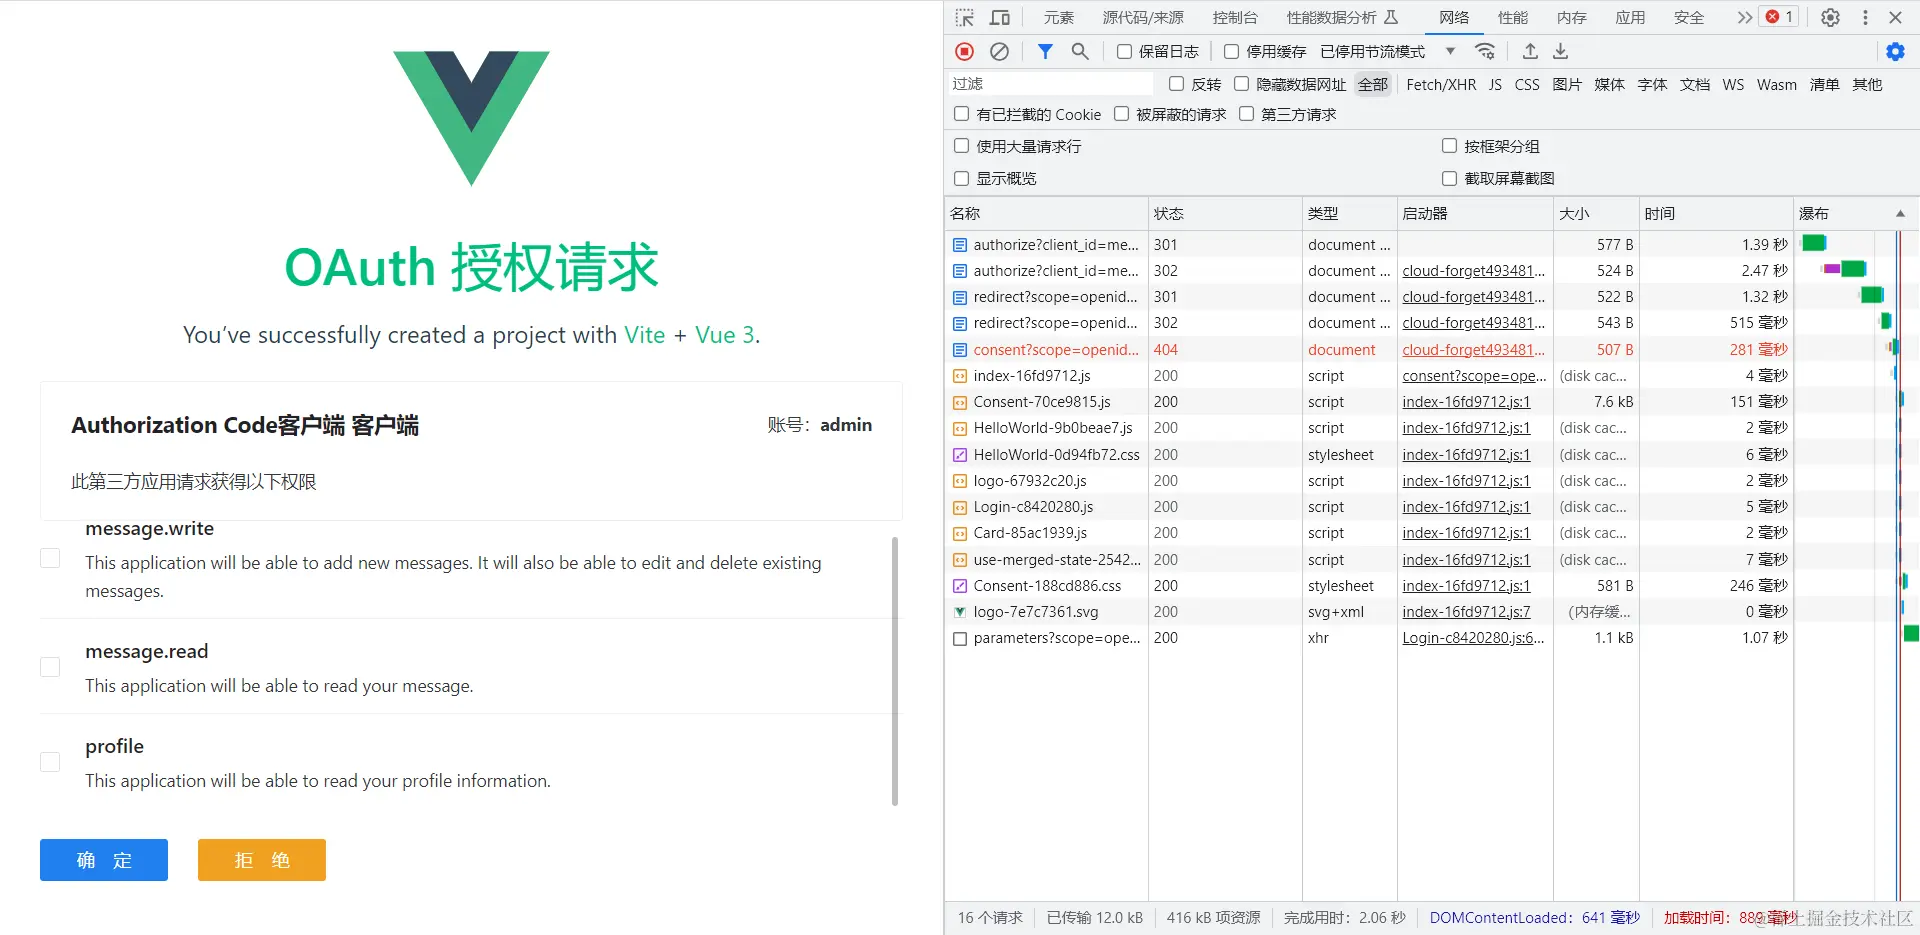This screenshot has width=1920, height=935.
Task: Open network search with magnifier icon
Action: (x=1080, y=51)
